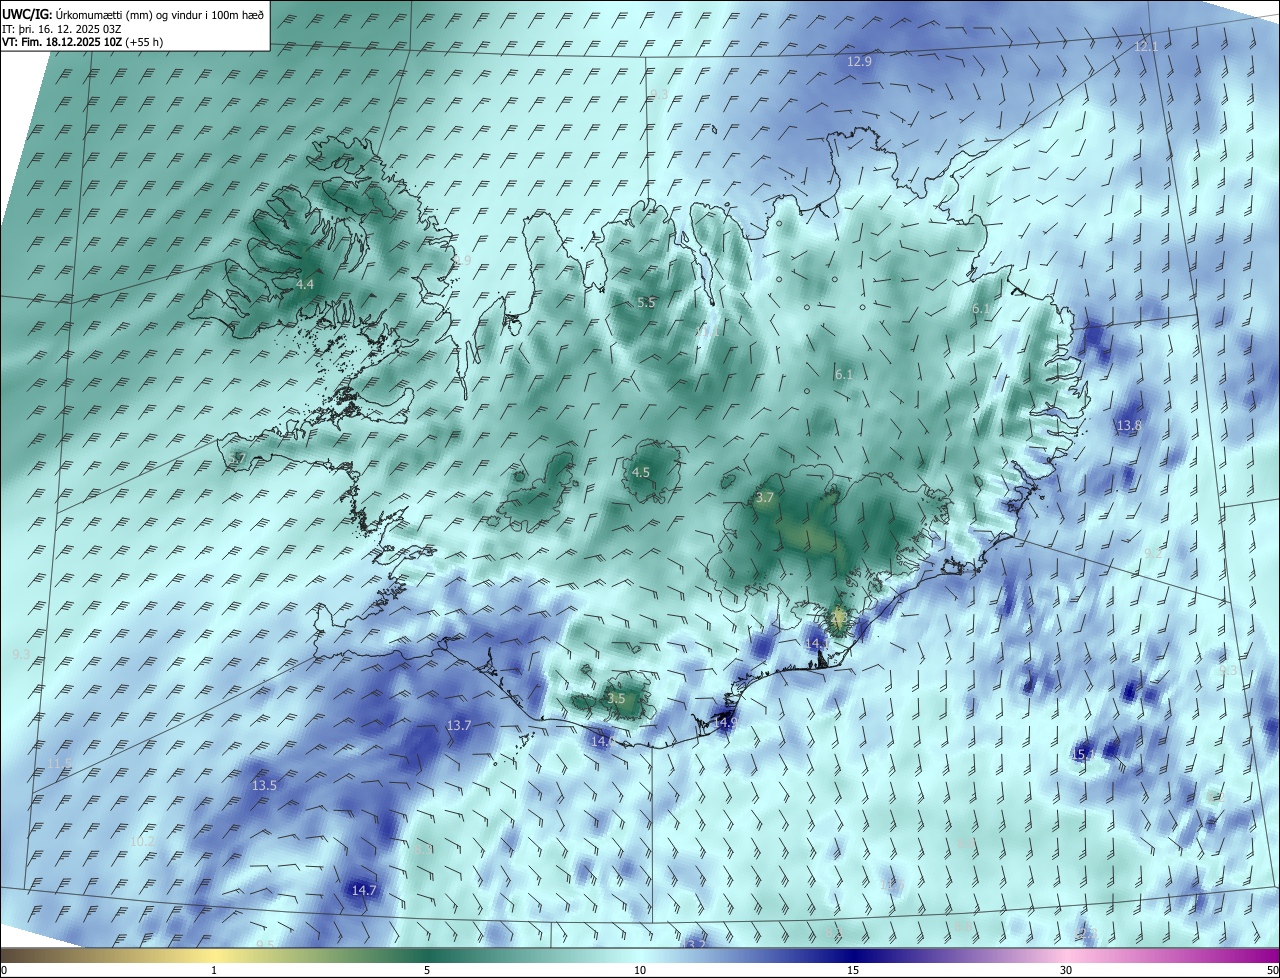Click the '13.8' value label

pyautogui.click(x=1129, y=426)
